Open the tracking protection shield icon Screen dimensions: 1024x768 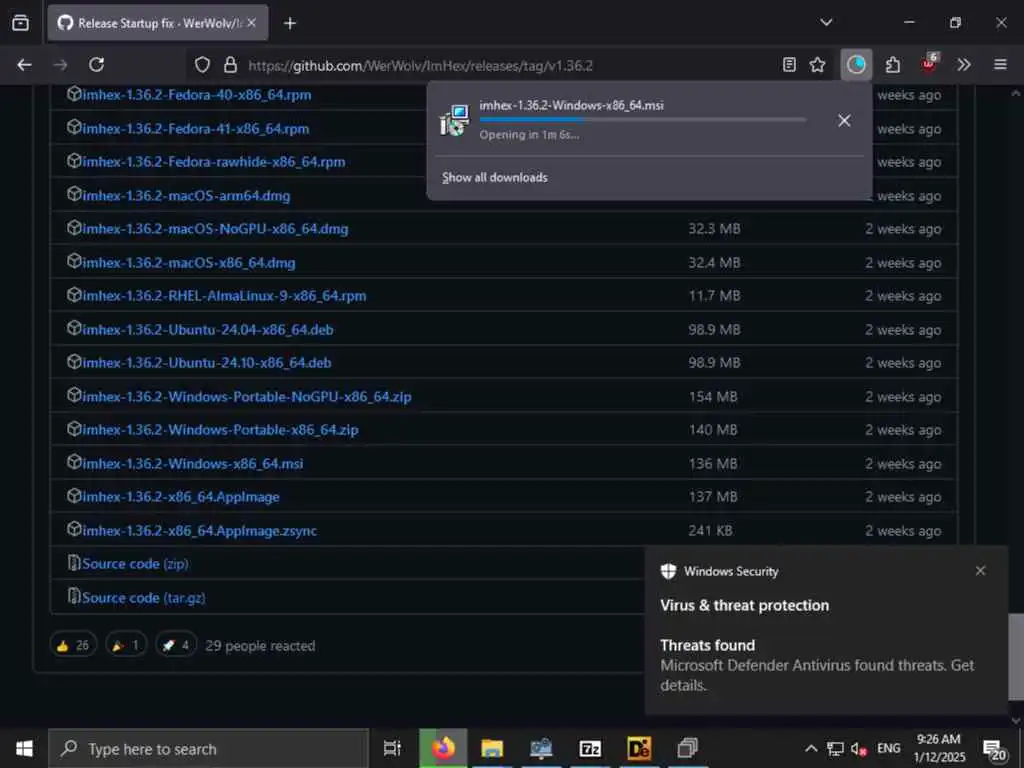click(202, 65)
